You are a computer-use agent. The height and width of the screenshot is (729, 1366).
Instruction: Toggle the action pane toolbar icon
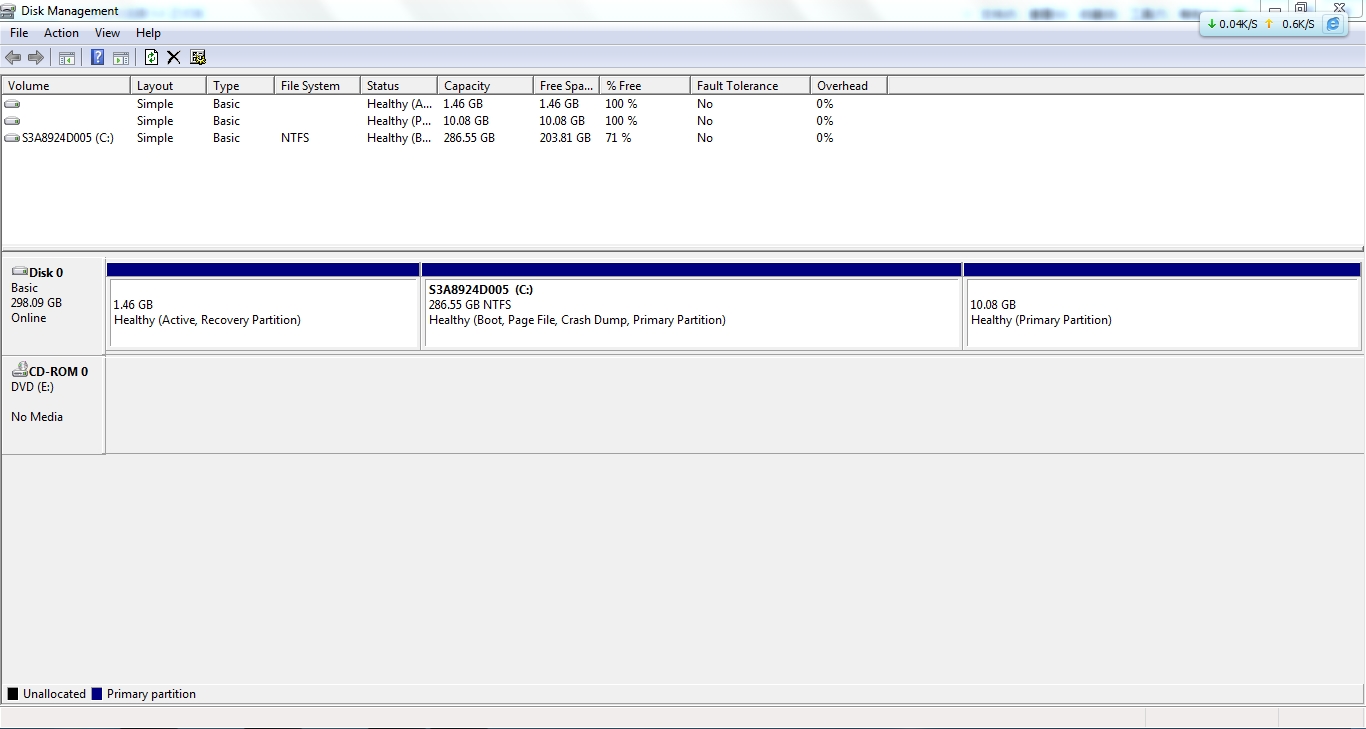click(x=120, y=58)
